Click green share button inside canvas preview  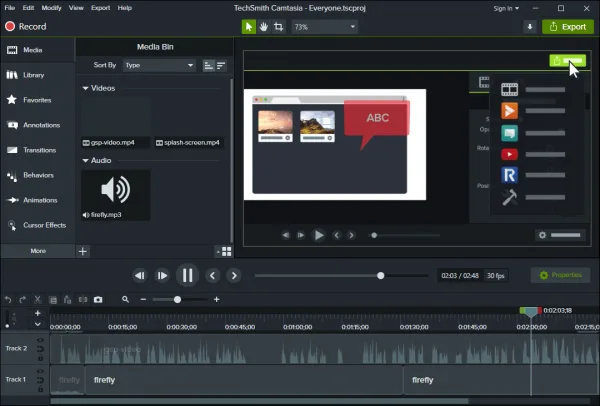567,60
